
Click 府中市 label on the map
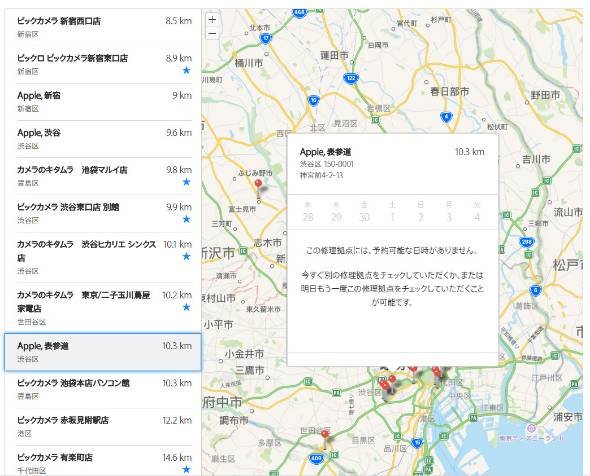[x=222, y=403]
